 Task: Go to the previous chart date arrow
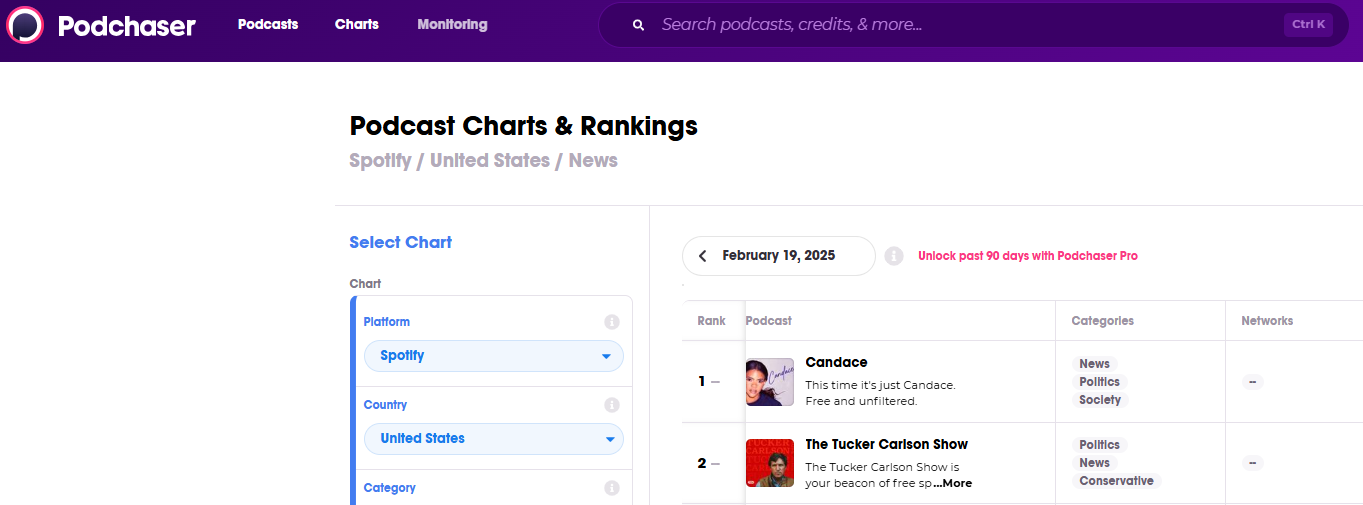pos(703,256)
